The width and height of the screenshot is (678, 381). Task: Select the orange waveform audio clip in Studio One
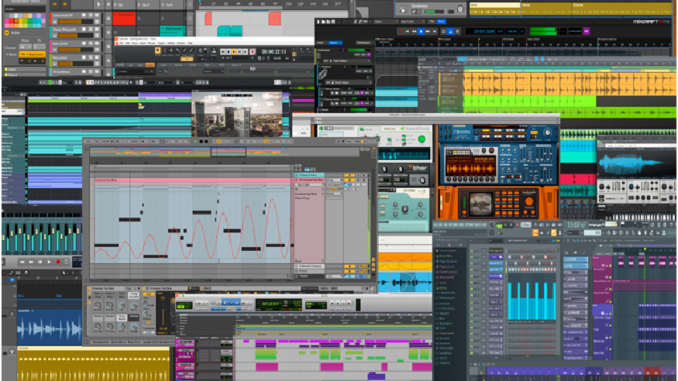click(x=569, y=84)
